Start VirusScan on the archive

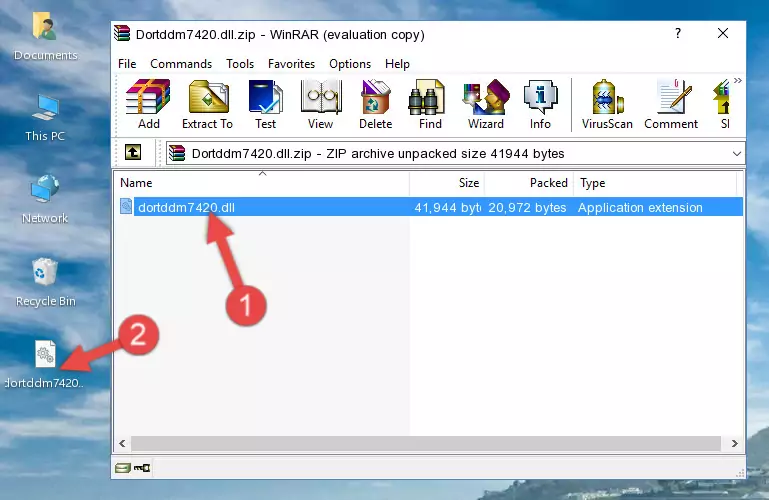(x=607, y=104)
